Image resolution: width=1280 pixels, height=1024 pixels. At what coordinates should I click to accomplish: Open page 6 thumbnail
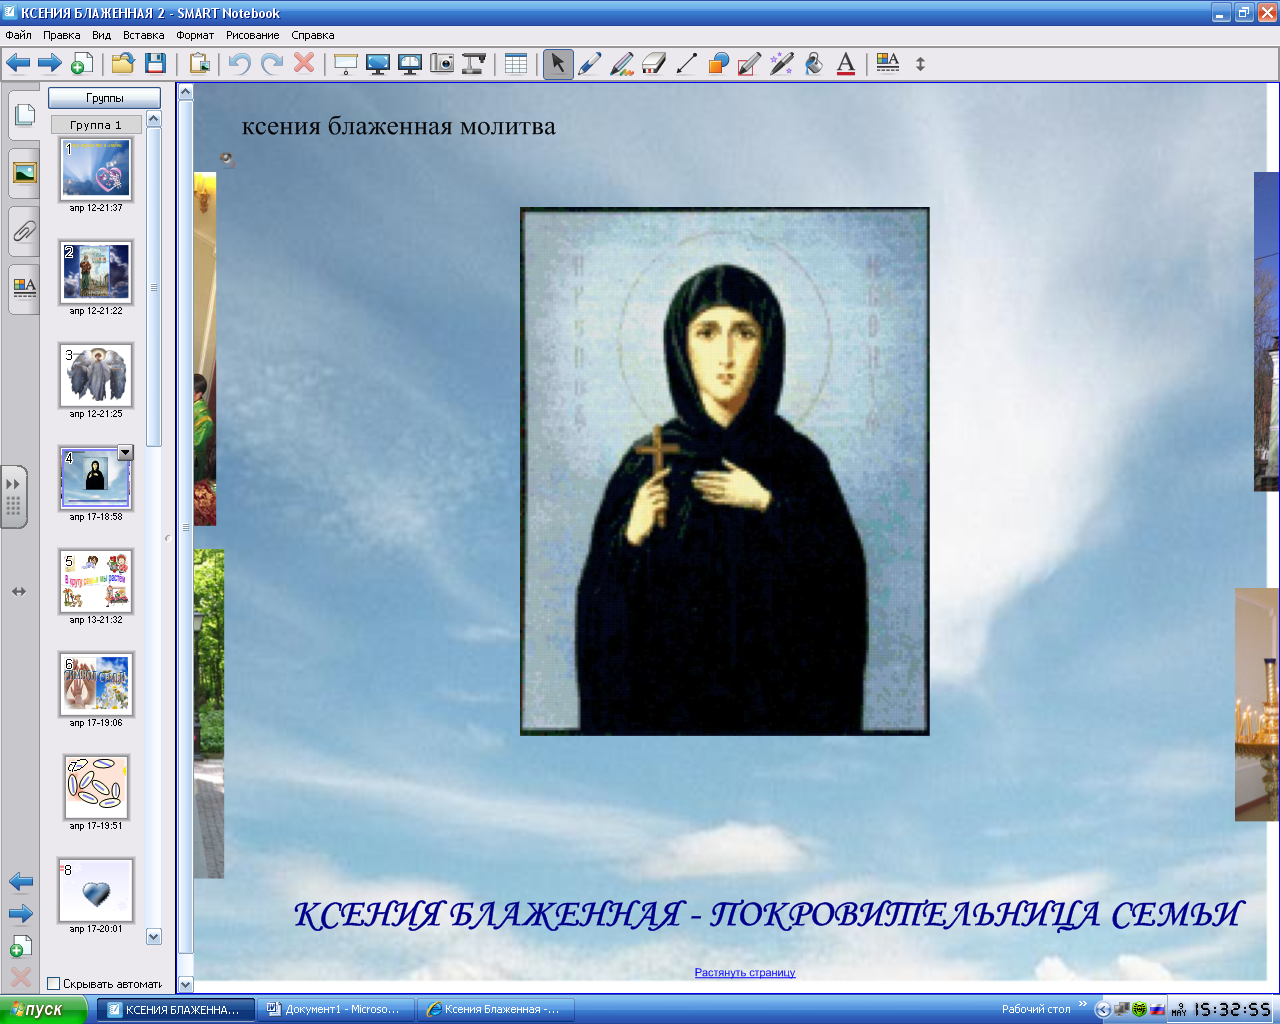click(96, 684)
